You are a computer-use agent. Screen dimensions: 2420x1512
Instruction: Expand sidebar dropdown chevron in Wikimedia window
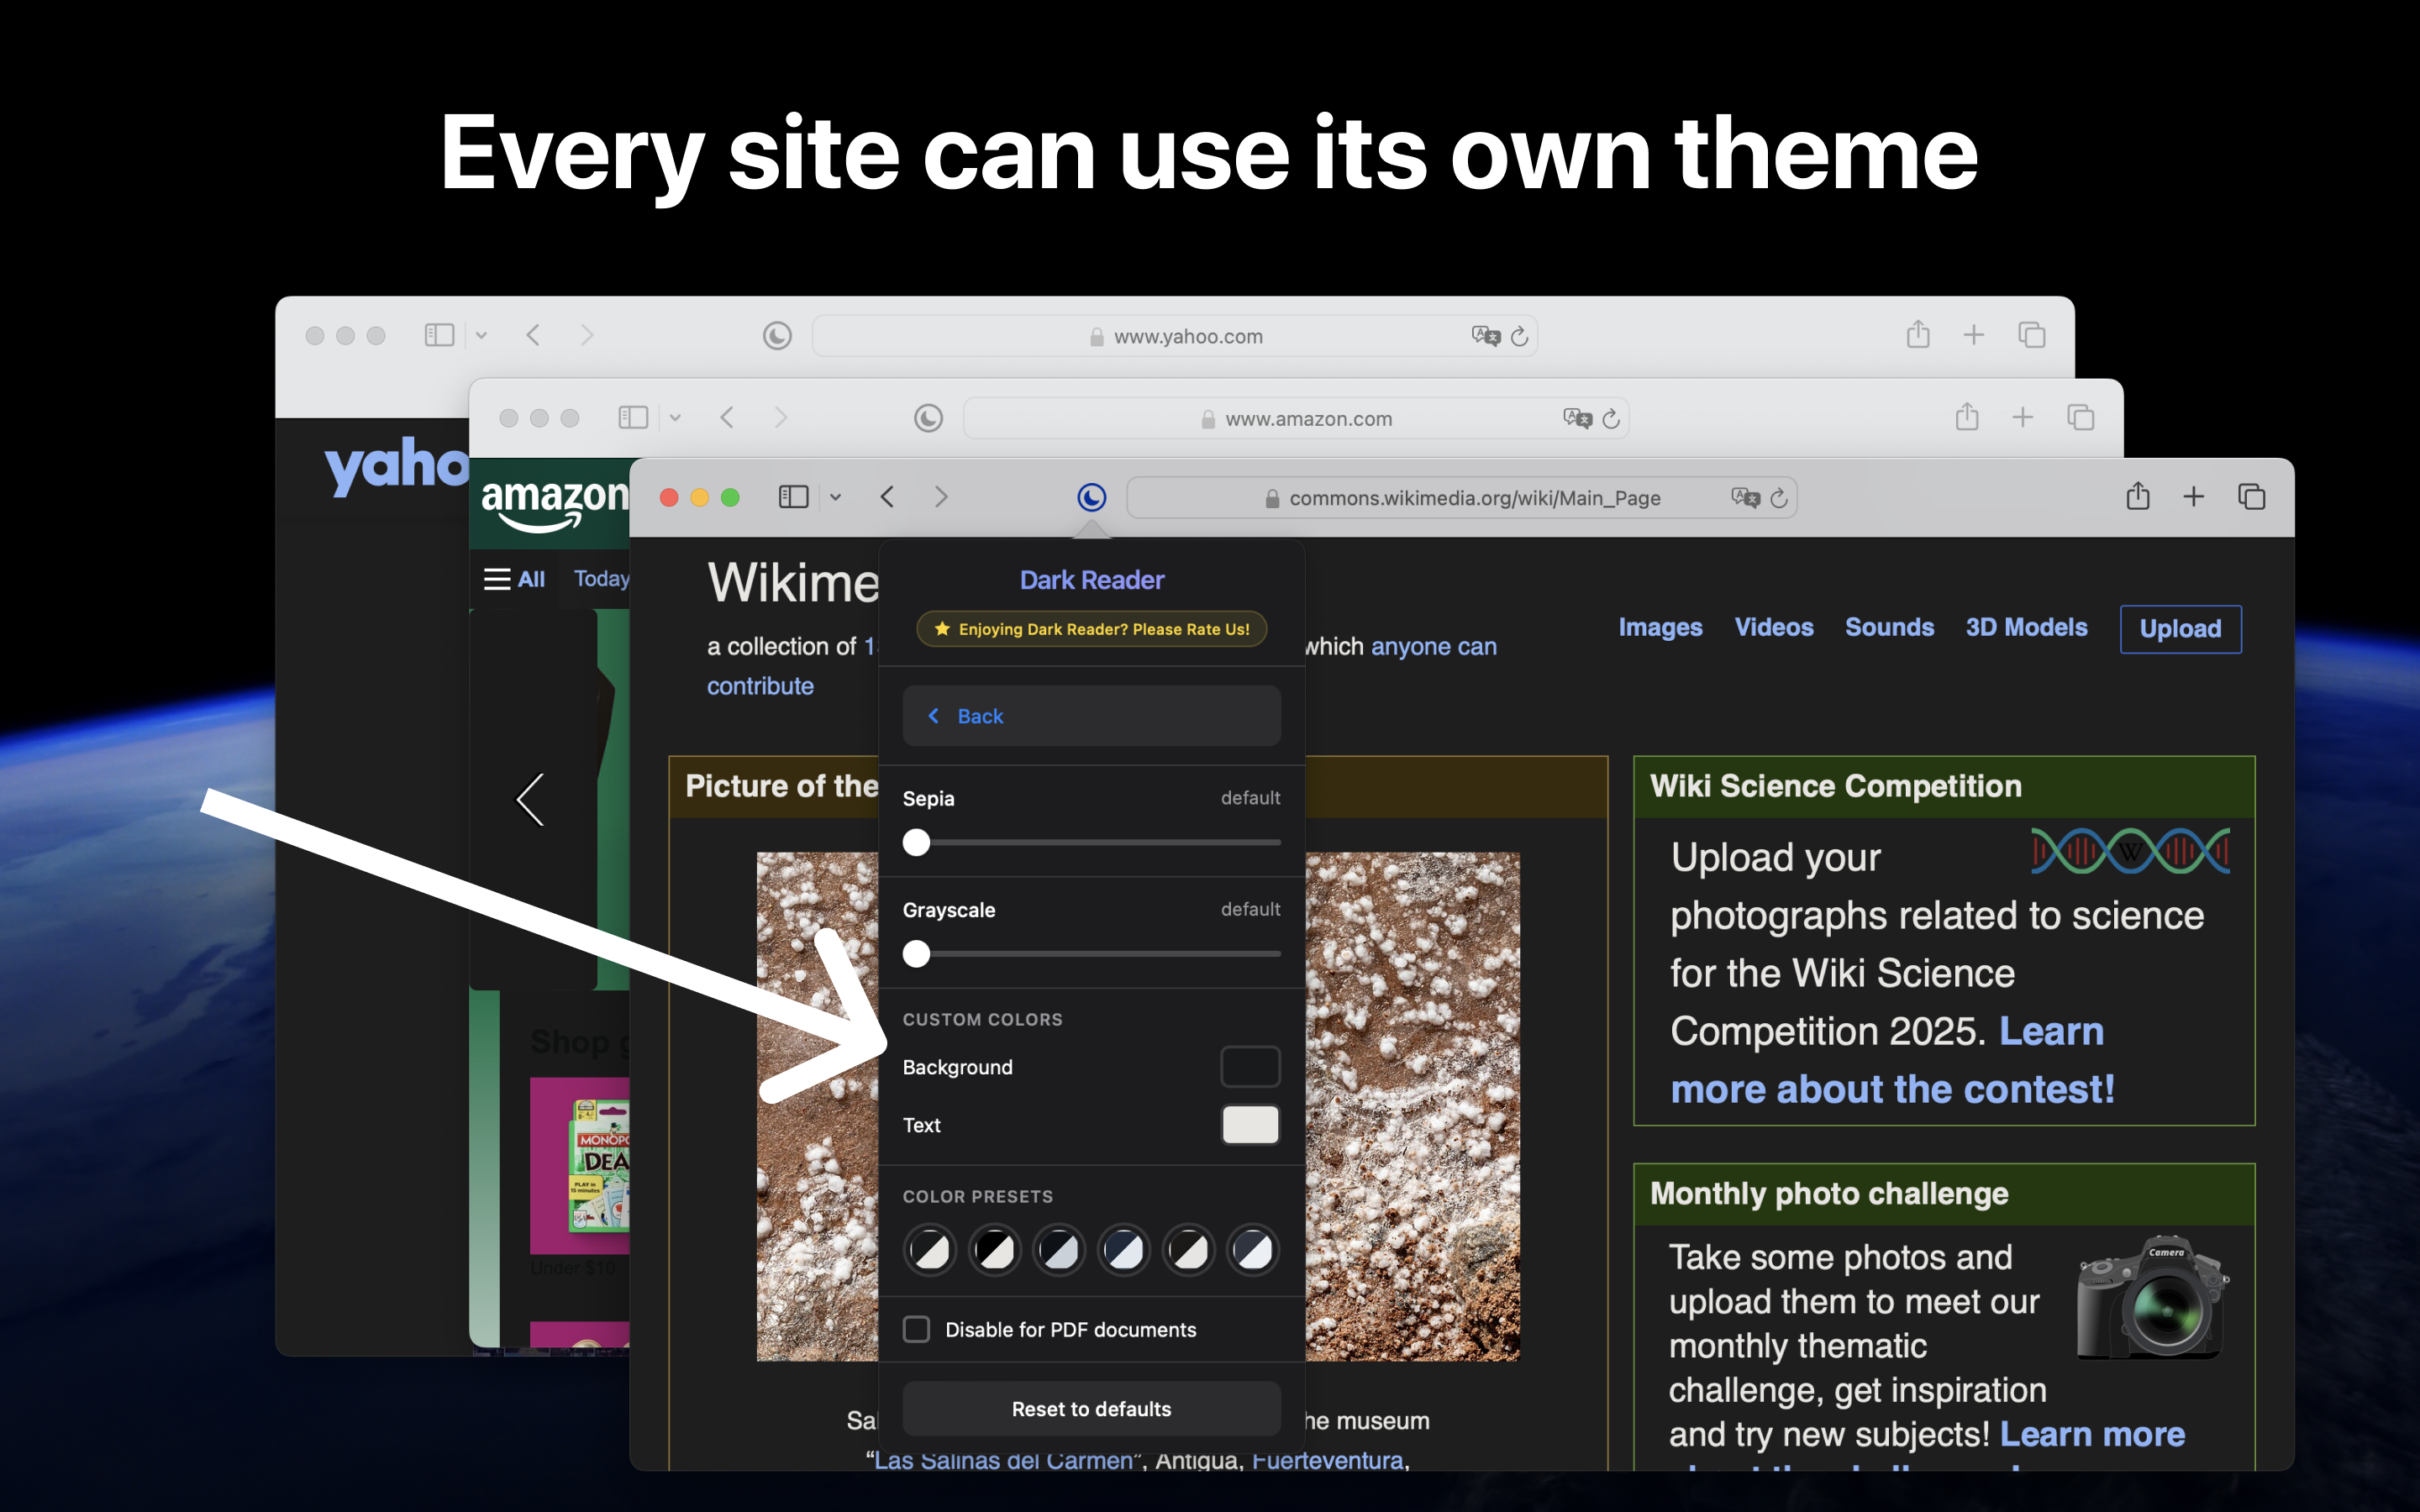click(x=835, y=497)
